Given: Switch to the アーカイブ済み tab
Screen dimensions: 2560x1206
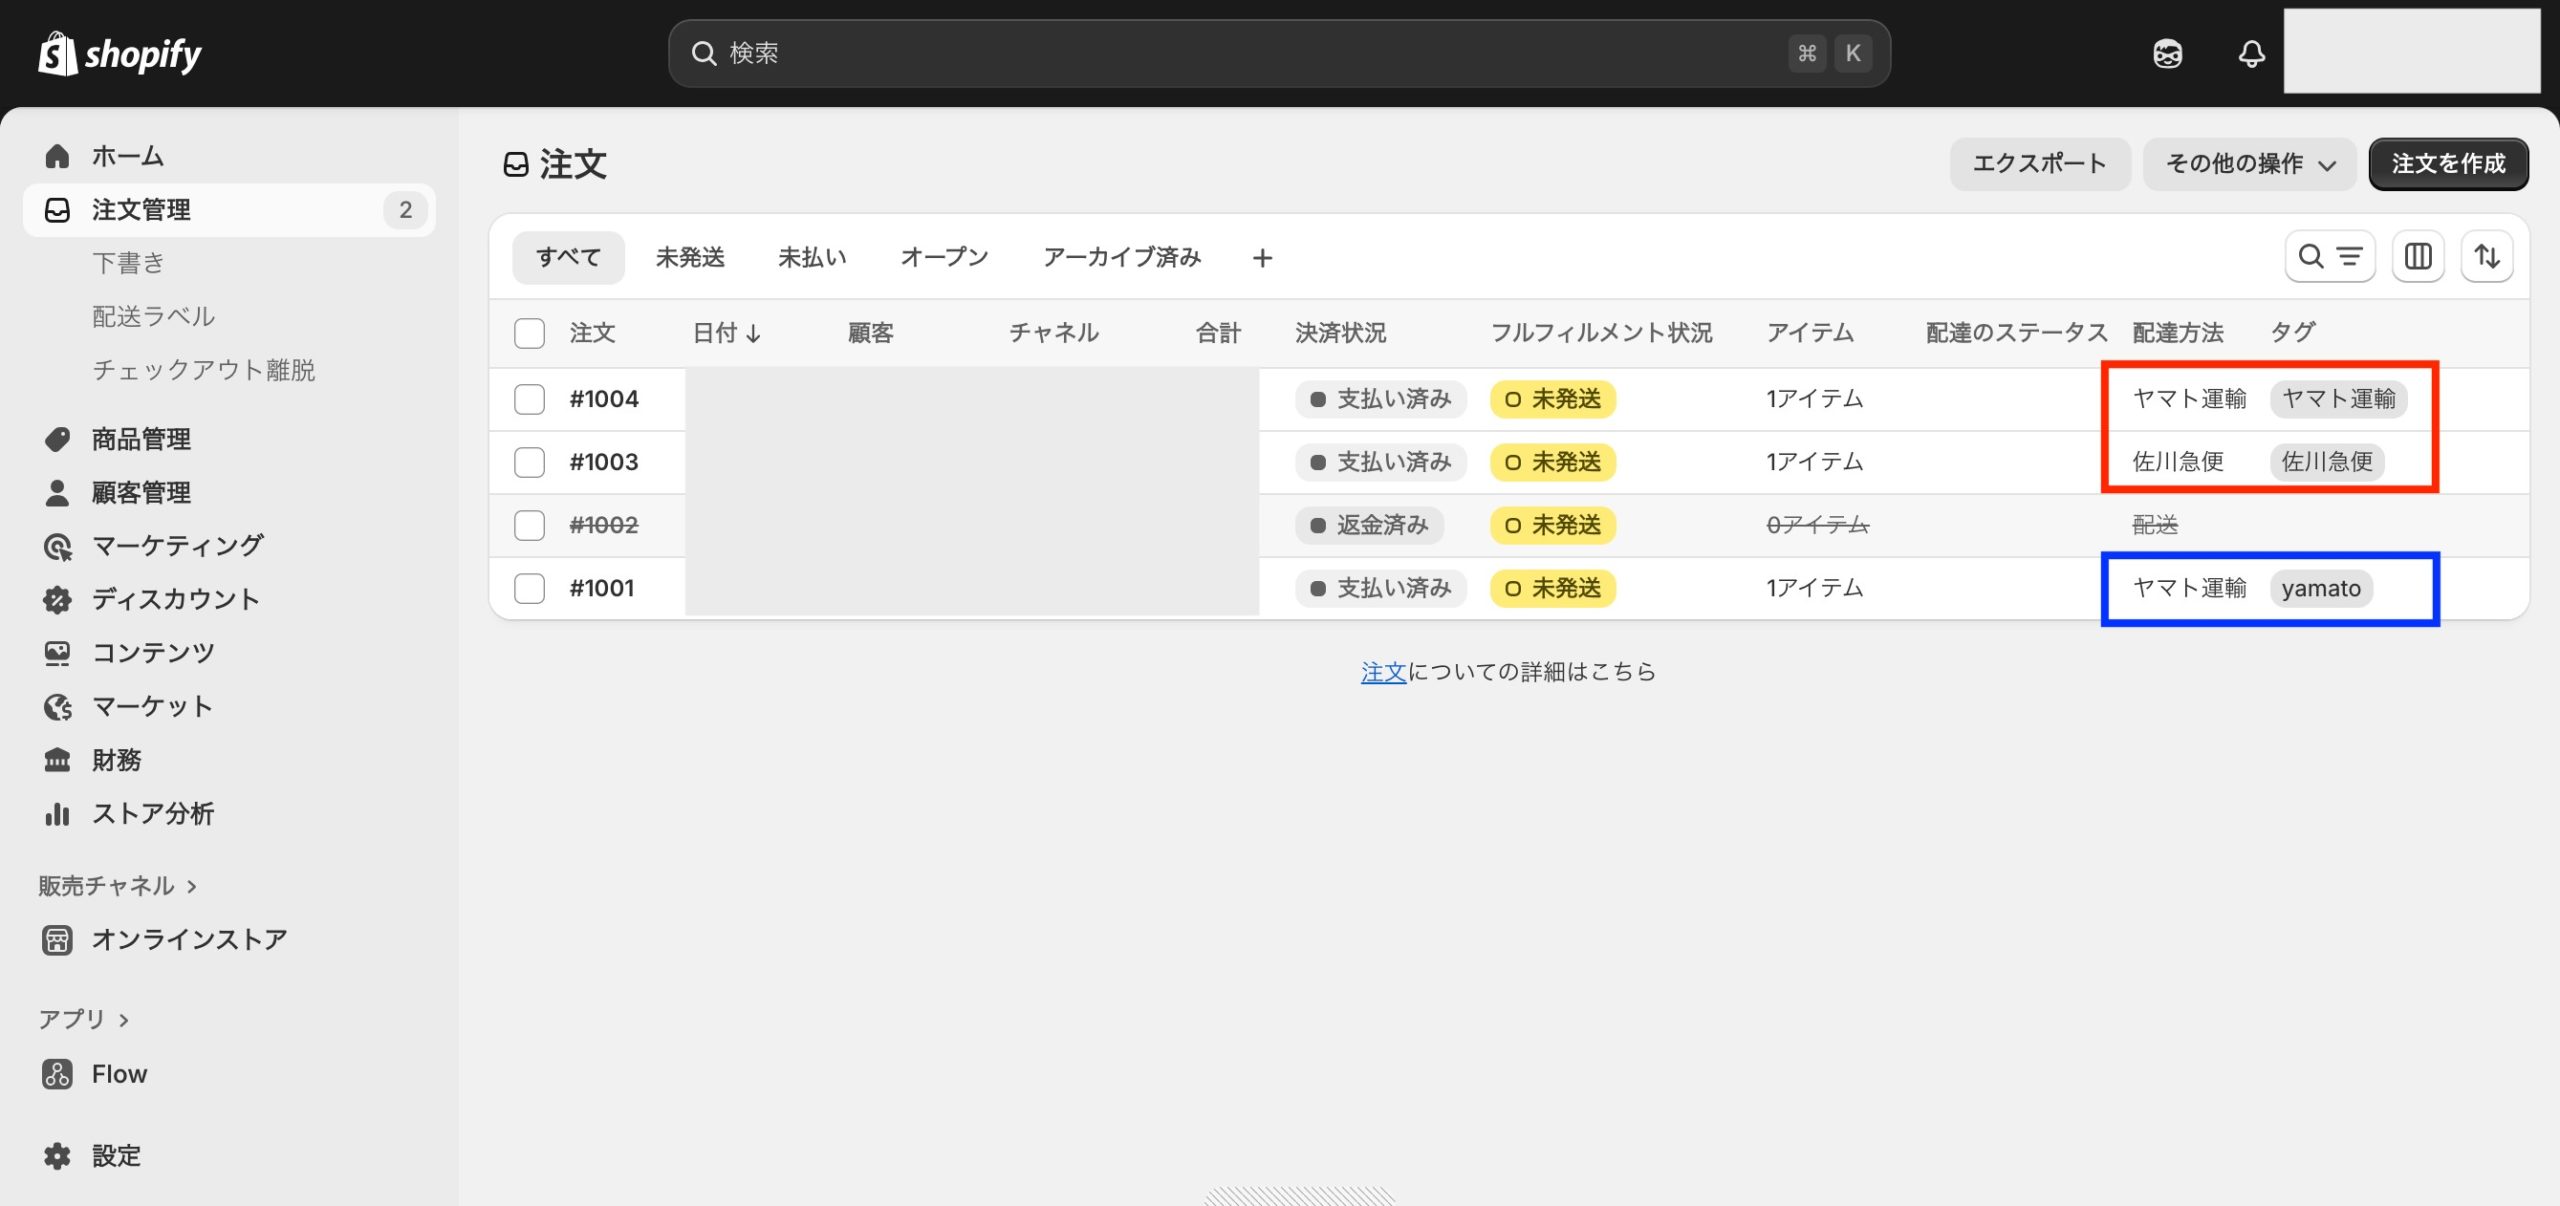Looking at the screenshot, I should click(1121, 257).
